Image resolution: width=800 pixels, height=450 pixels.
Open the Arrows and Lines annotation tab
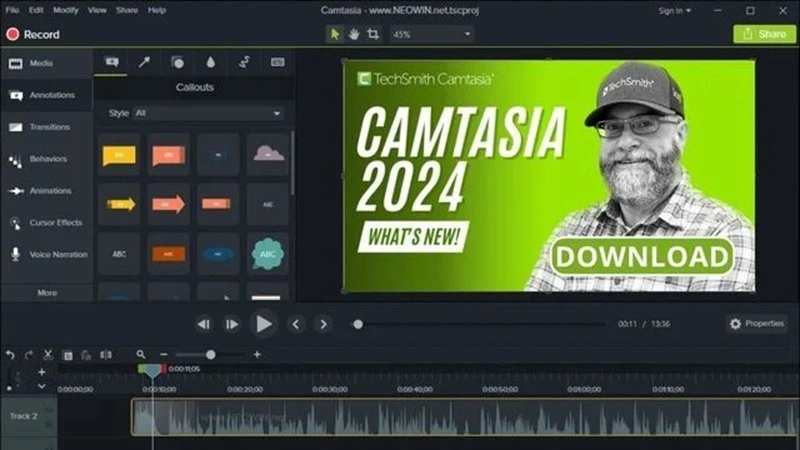coord(144,62)
